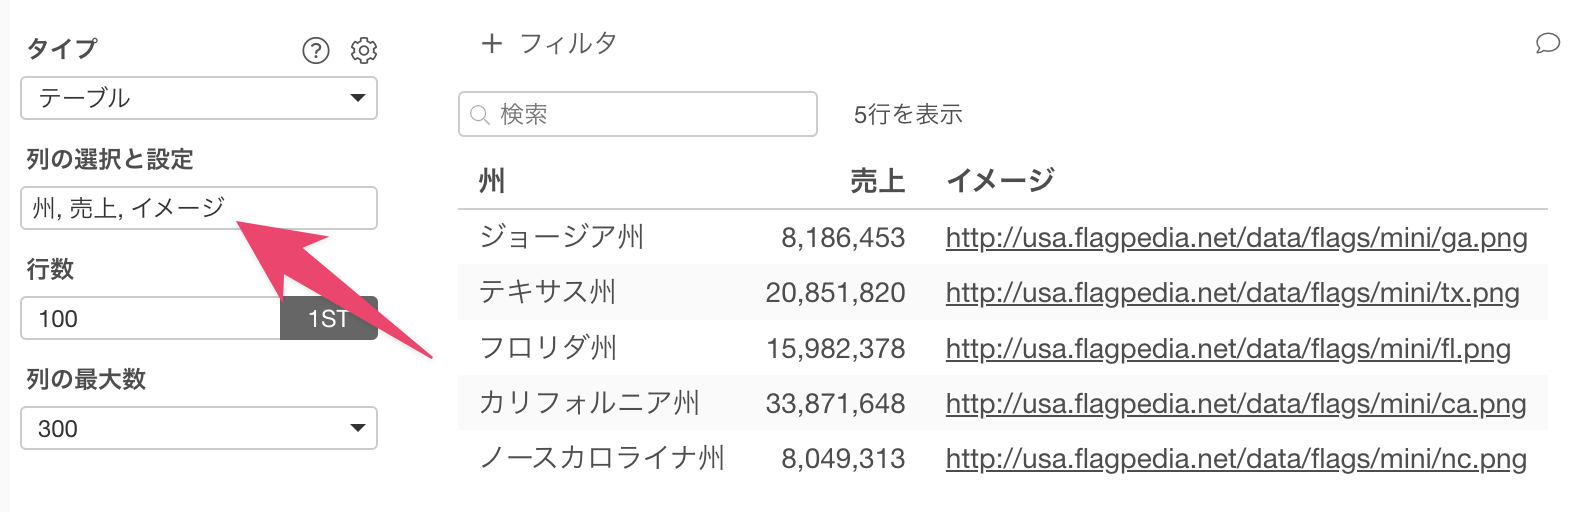Click the フィルタ add filter button
Viewport: 1590px width, 512px height.
pos(549,43)
